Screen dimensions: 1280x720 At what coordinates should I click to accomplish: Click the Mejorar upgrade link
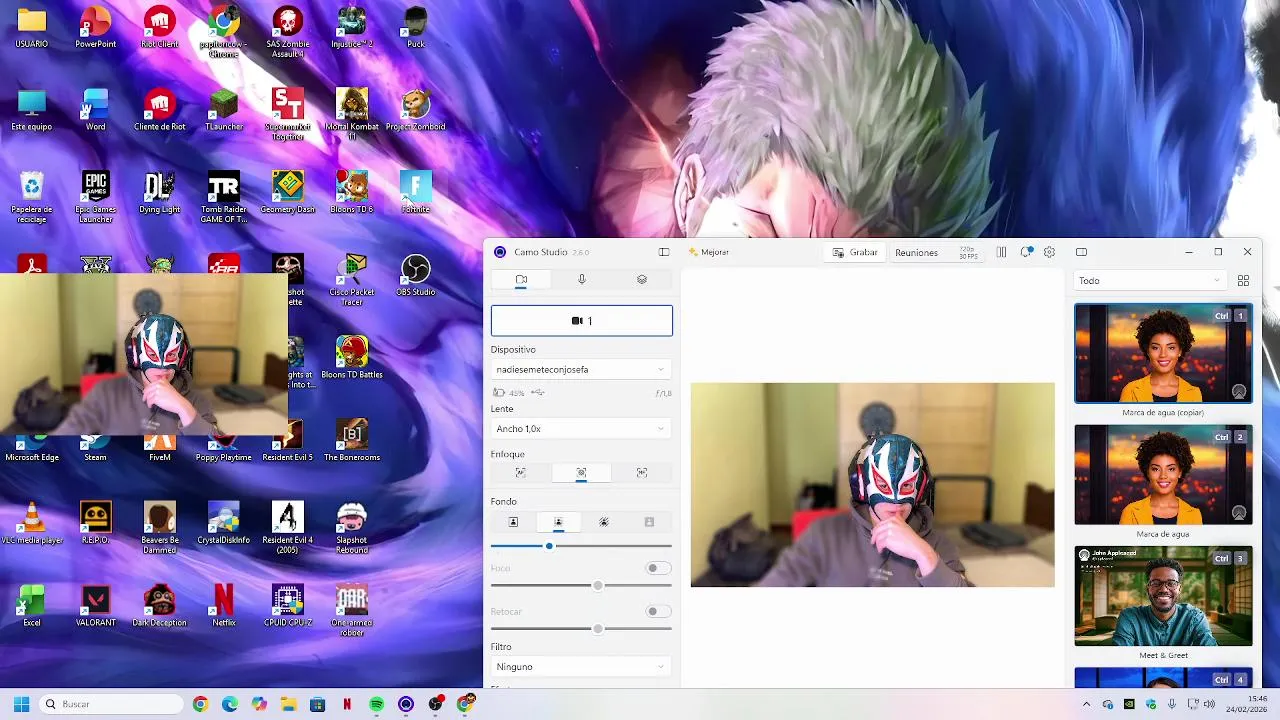[x=709, y=252]
